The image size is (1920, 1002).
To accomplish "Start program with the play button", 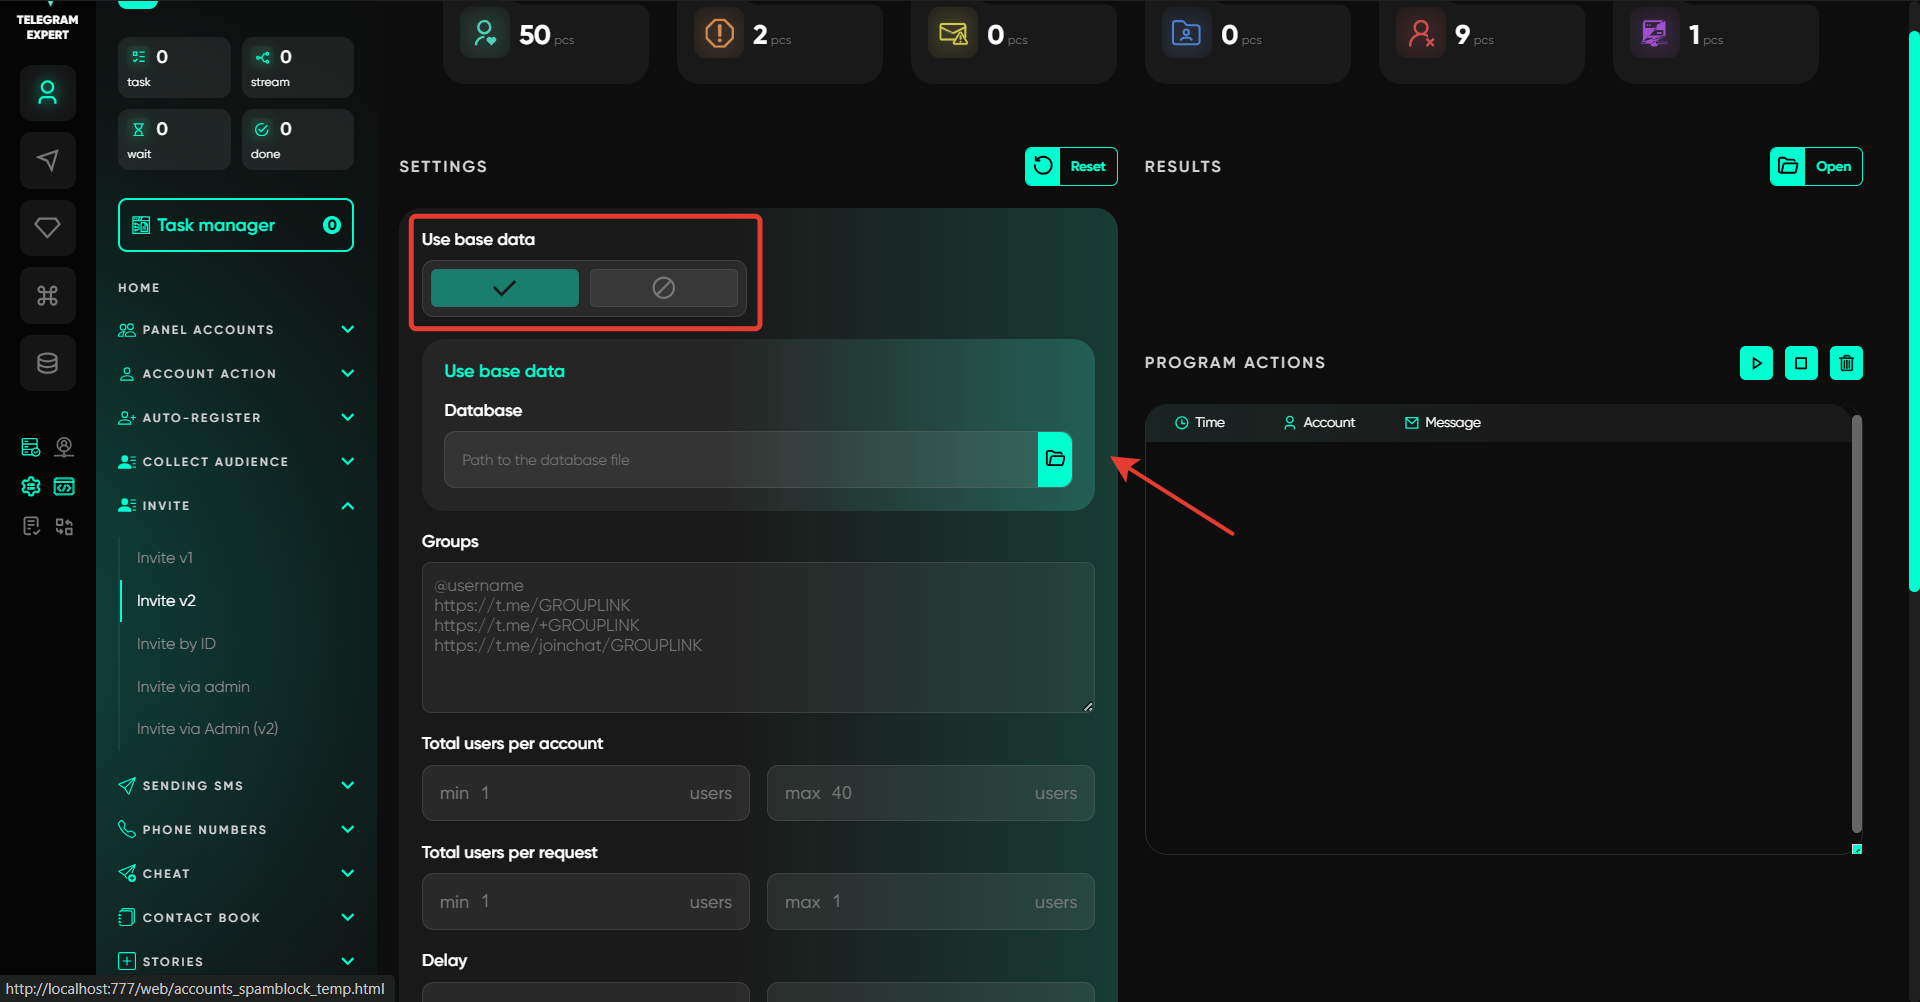I will click(1756, 363).
